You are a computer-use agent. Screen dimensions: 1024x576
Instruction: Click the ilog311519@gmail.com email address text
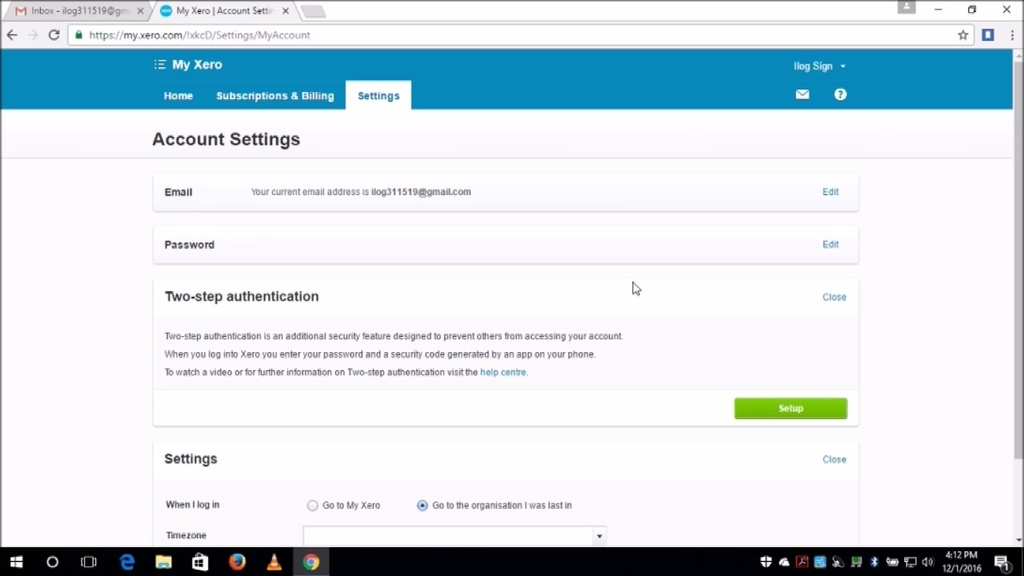(421, 192)
